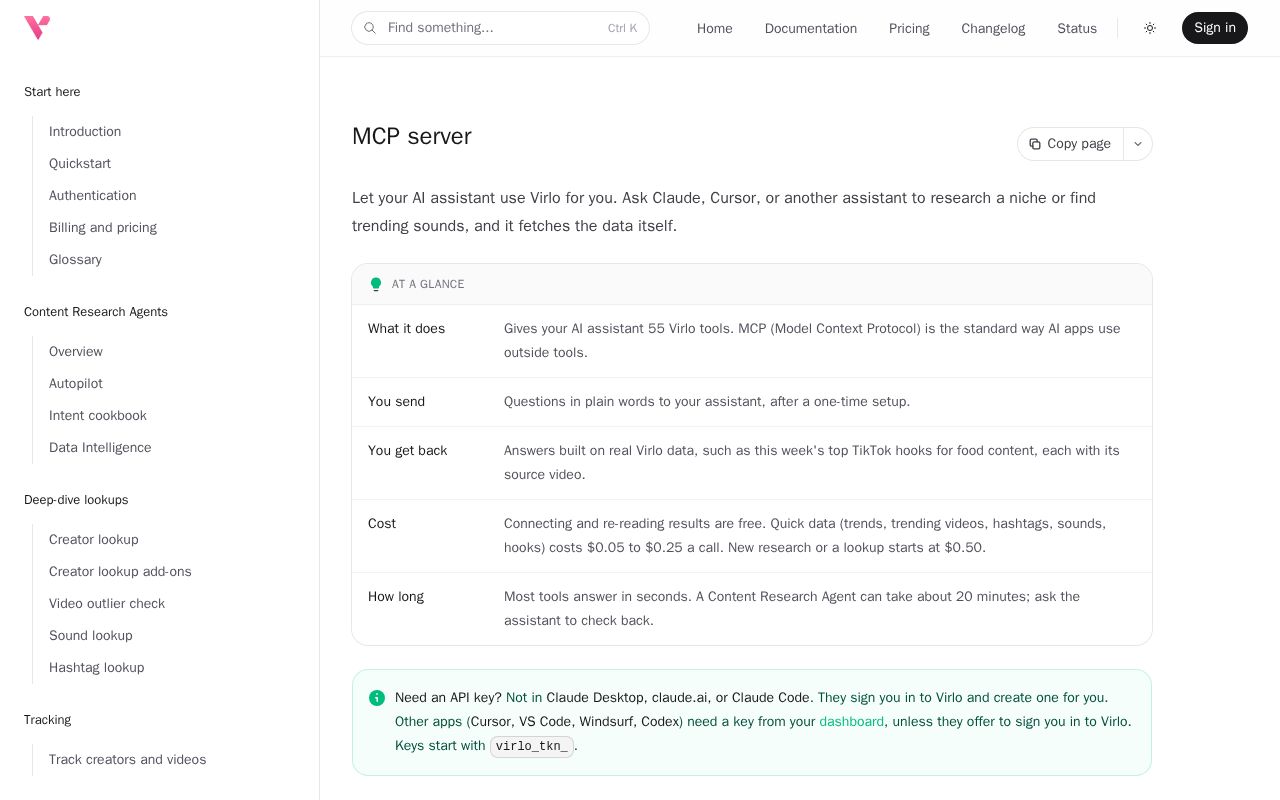Open the Status page link
1280x800 pixels.
pyautogui.click(x=1077, y=28)
